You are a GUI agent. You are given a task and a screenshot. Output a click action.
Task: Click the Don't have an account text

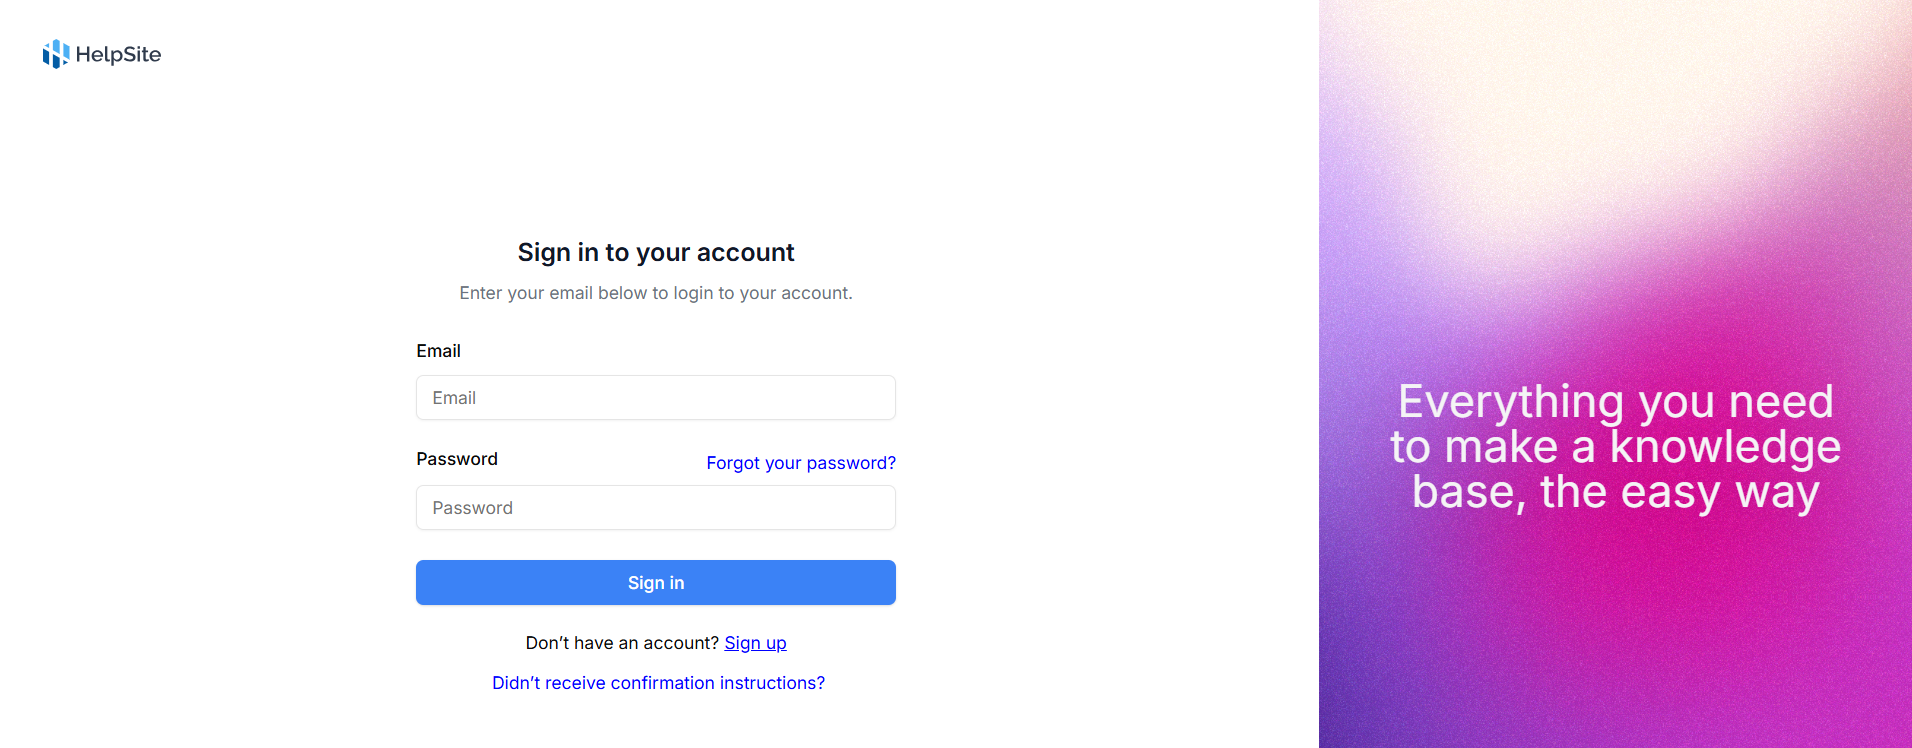[622, 643]
